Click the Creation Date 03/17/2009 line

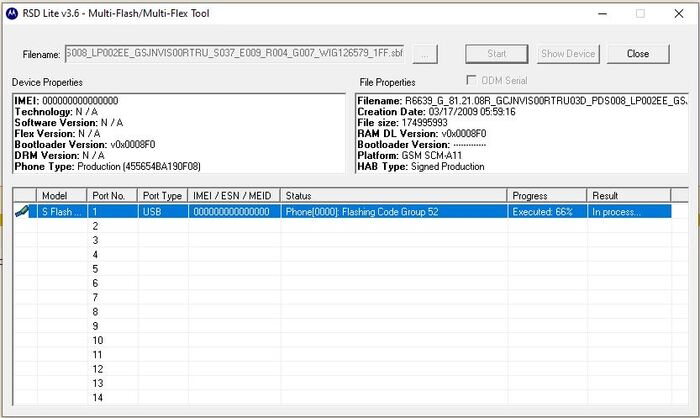click(x=436, y=112)
